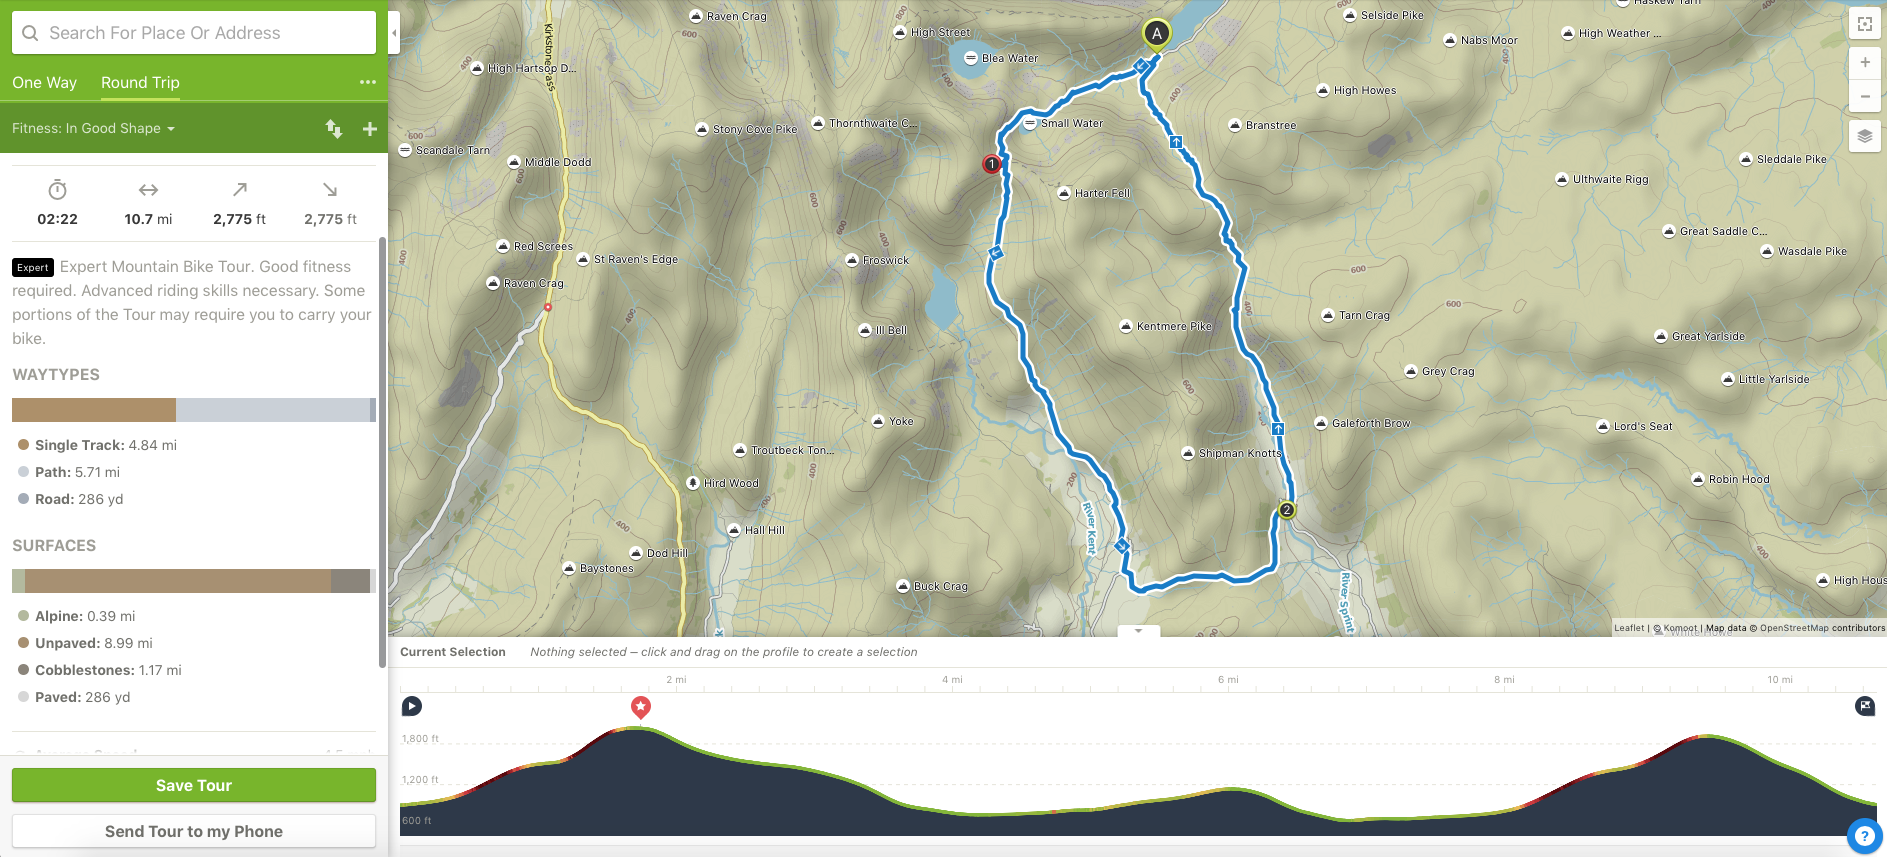Open the three-dot more options menu
Screen dimensions: 1887x857
tap(367, 82)
